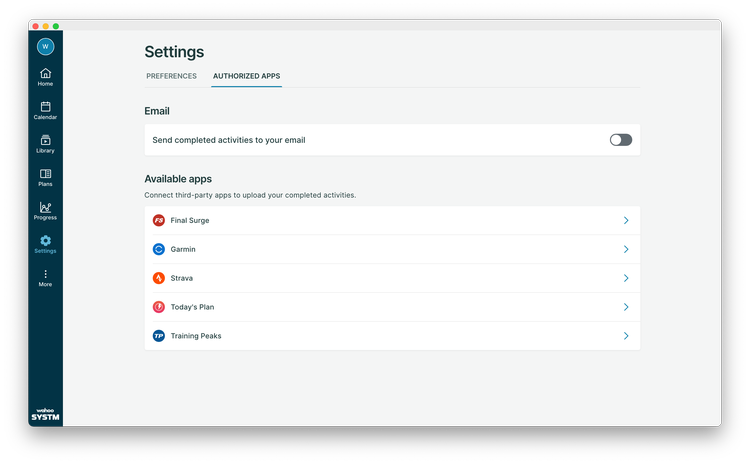750x464 pixels.
Task: Open the Home section in sidebar
Action: pyautogui.click(x=45, y=77)
